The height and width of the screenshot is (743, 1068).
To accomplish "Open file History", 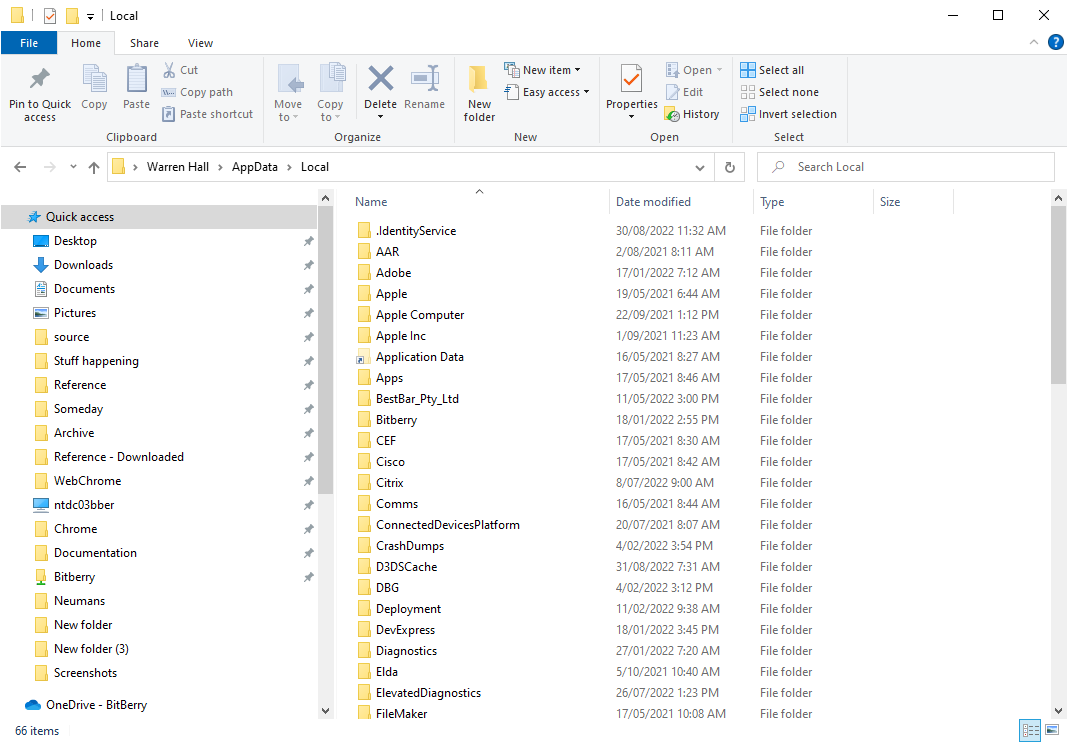I will coord(692,114).
